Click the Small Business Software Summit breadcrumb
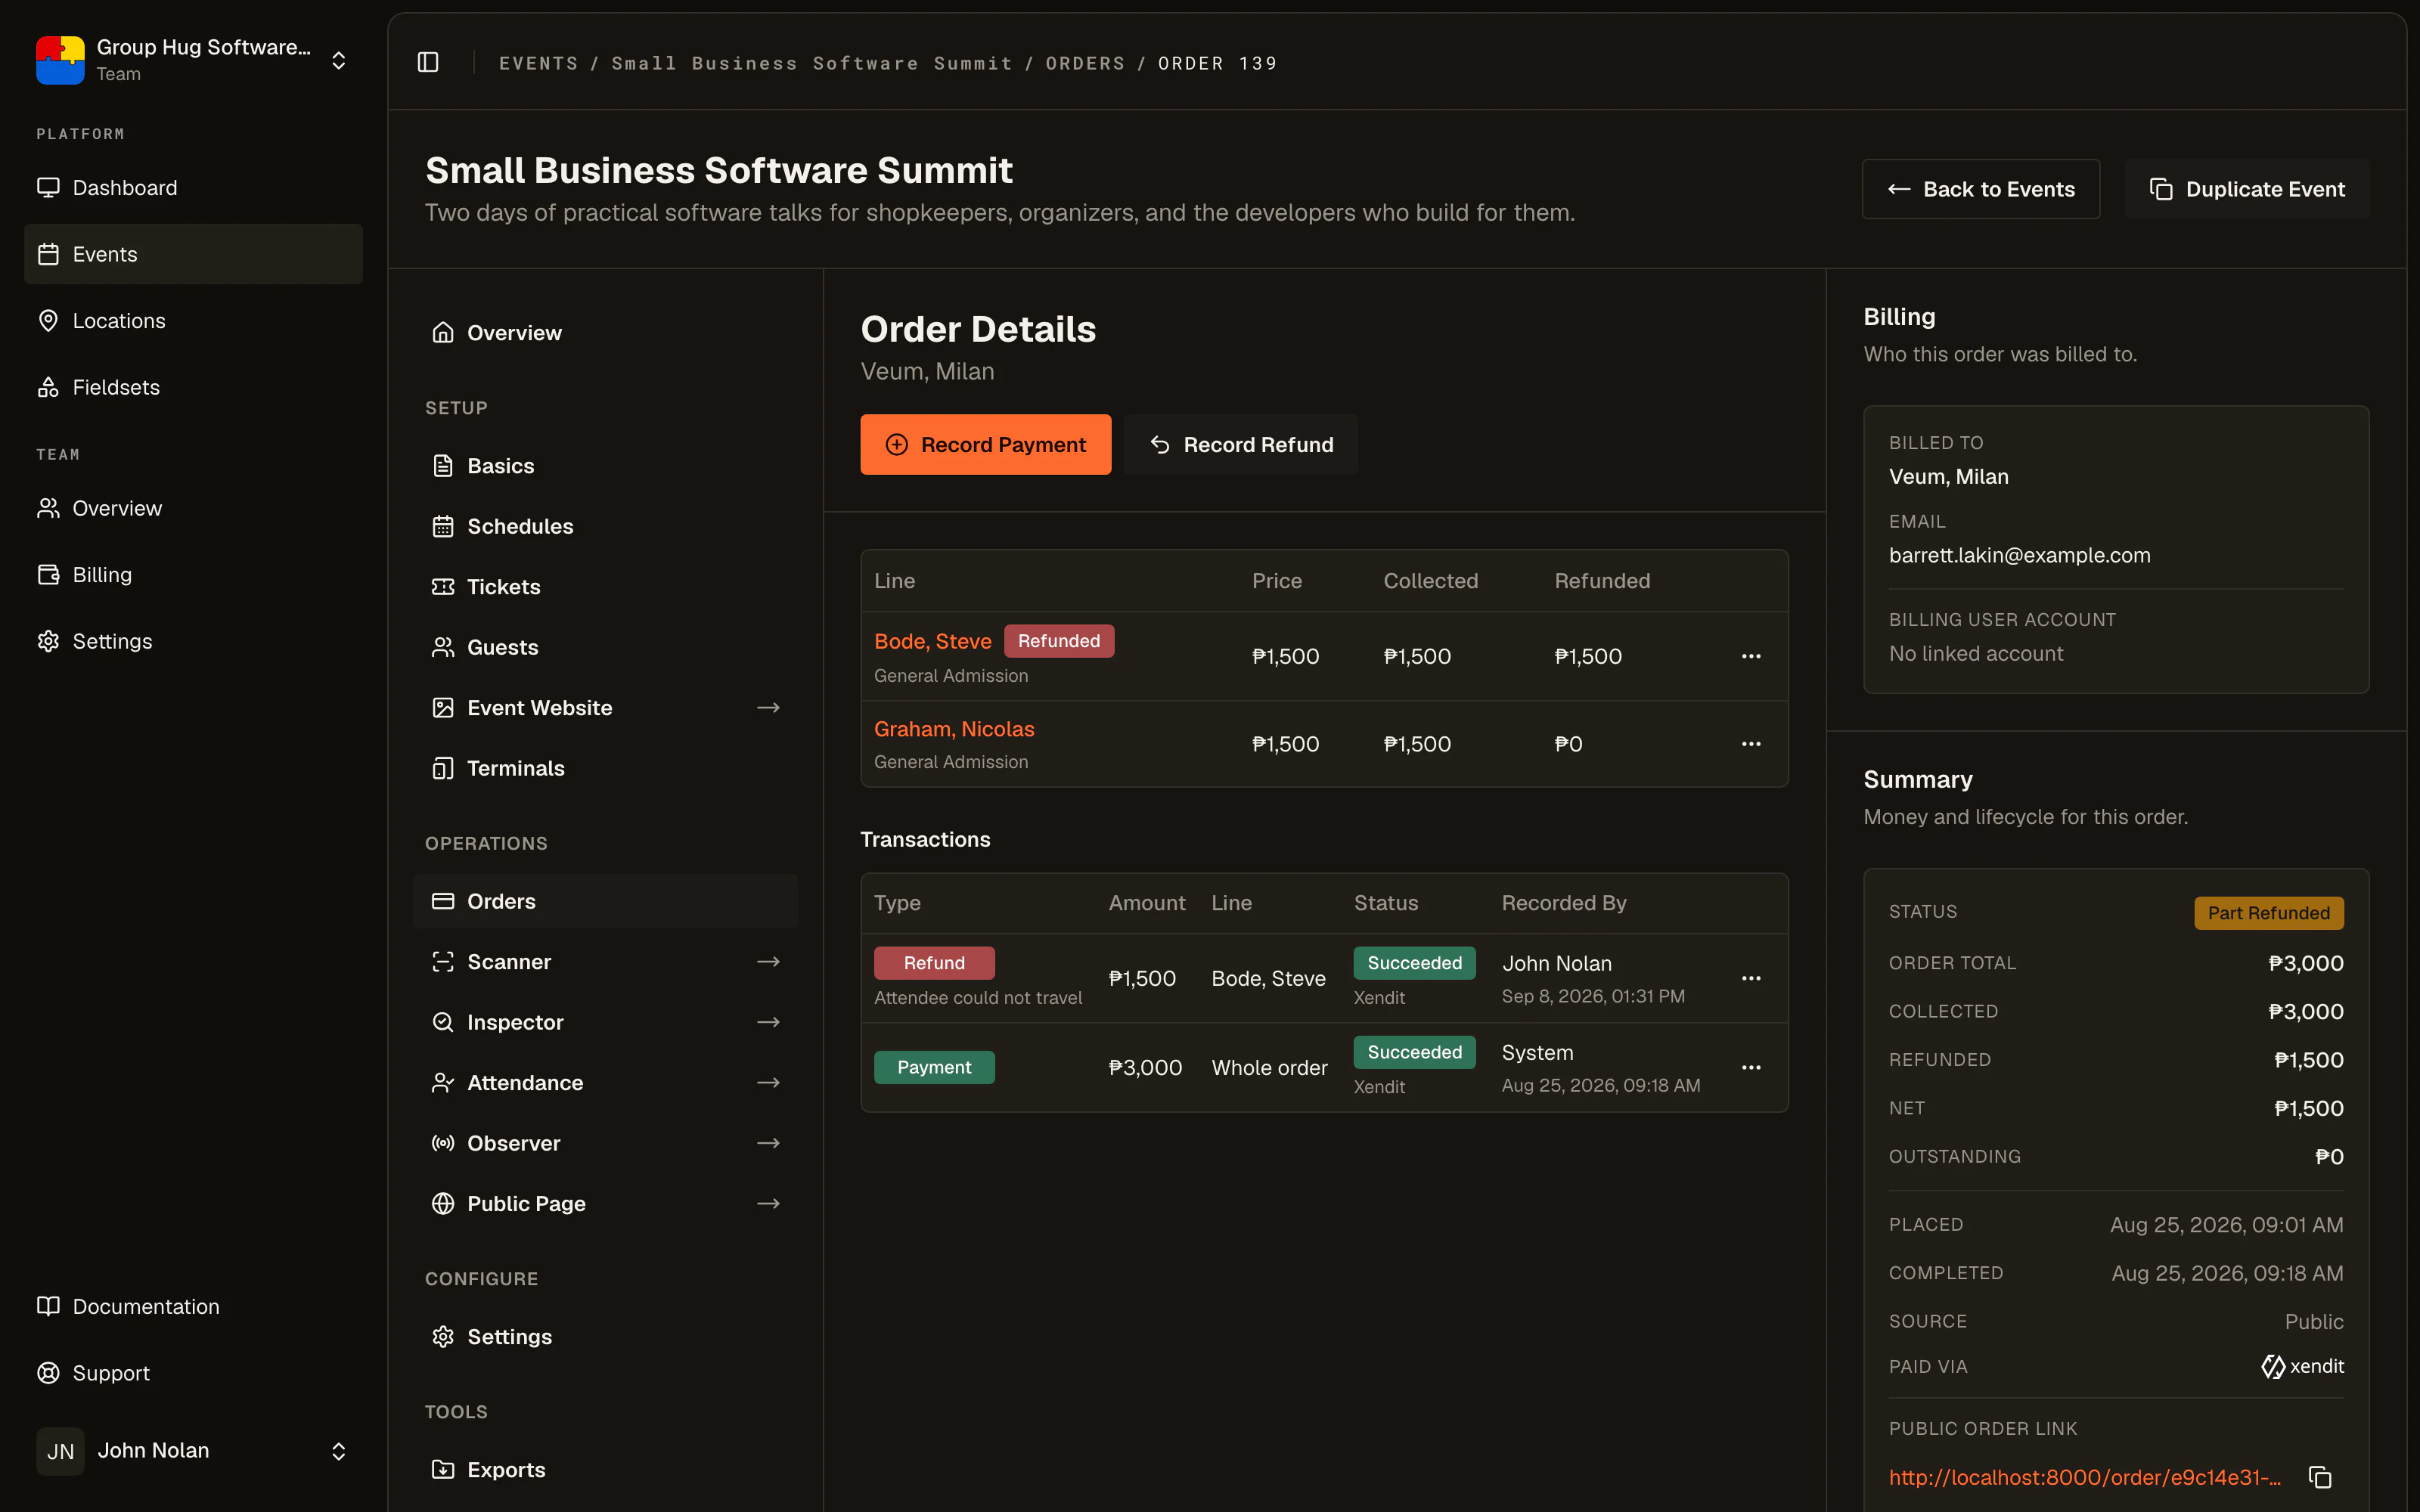2420x1512 pixels. pyautogui.click(x=812, y=63)
